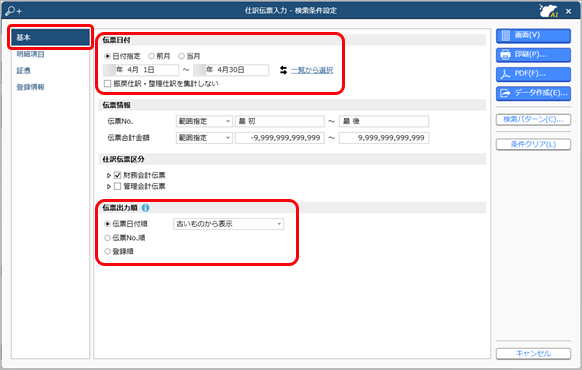Open 検索パターン(C)... button
The image size is (582, 370).
533,119
